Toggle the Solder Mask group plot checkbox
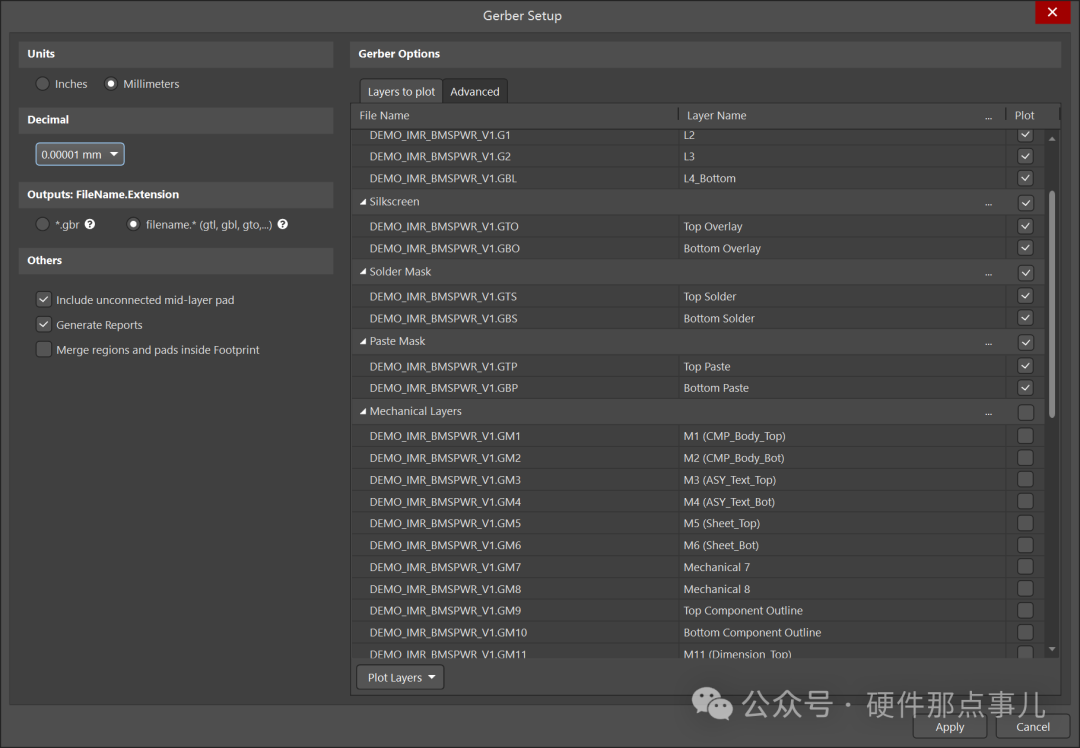Screen dimensions: 1080x748 click(1026, 273)
